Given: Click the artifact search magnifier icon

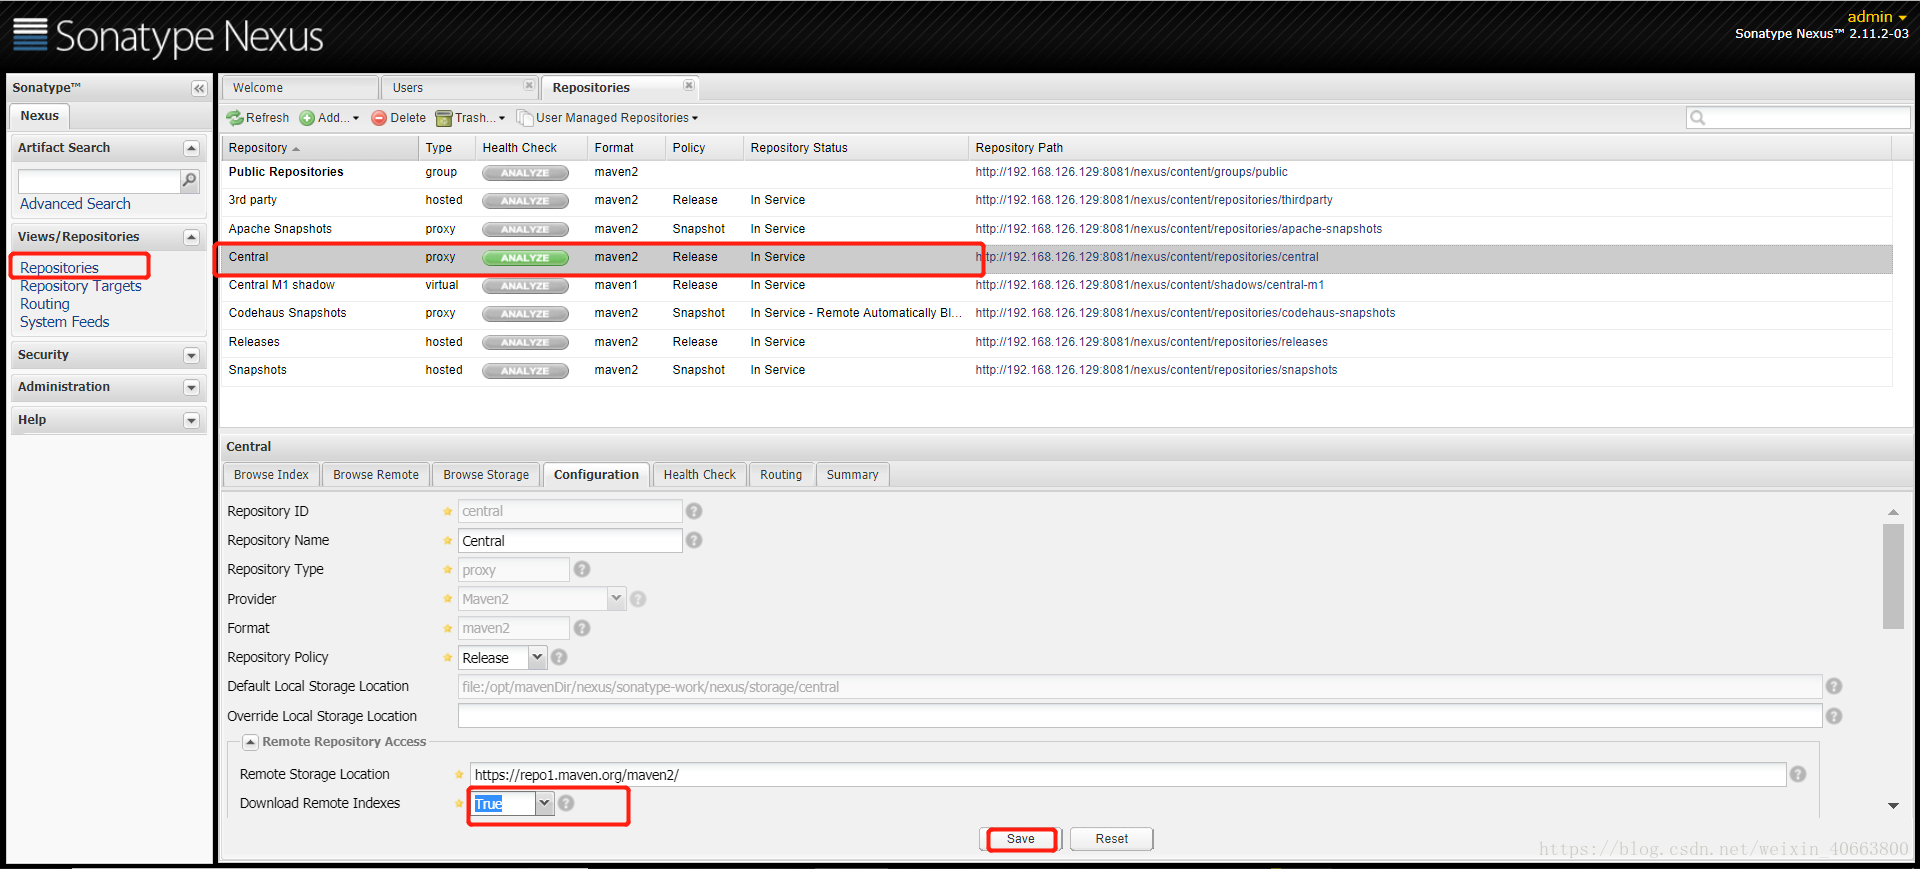Looking at the screenshot, I should click(x=189, y=181).
